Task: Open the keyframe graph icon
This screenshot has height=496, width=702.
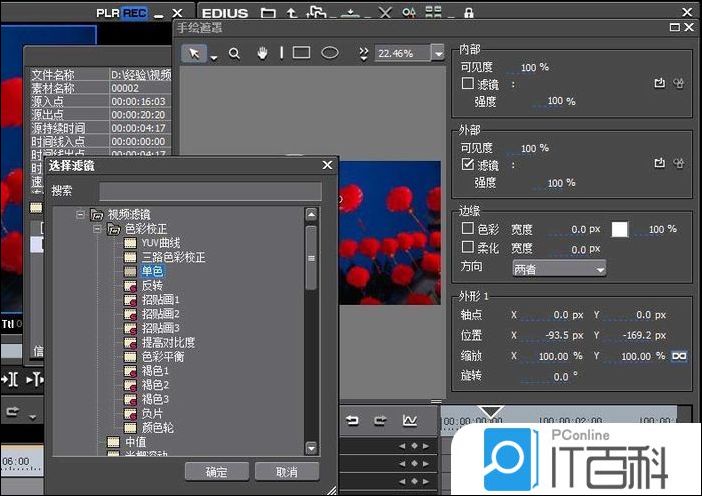Action: (x=410, y=420)
